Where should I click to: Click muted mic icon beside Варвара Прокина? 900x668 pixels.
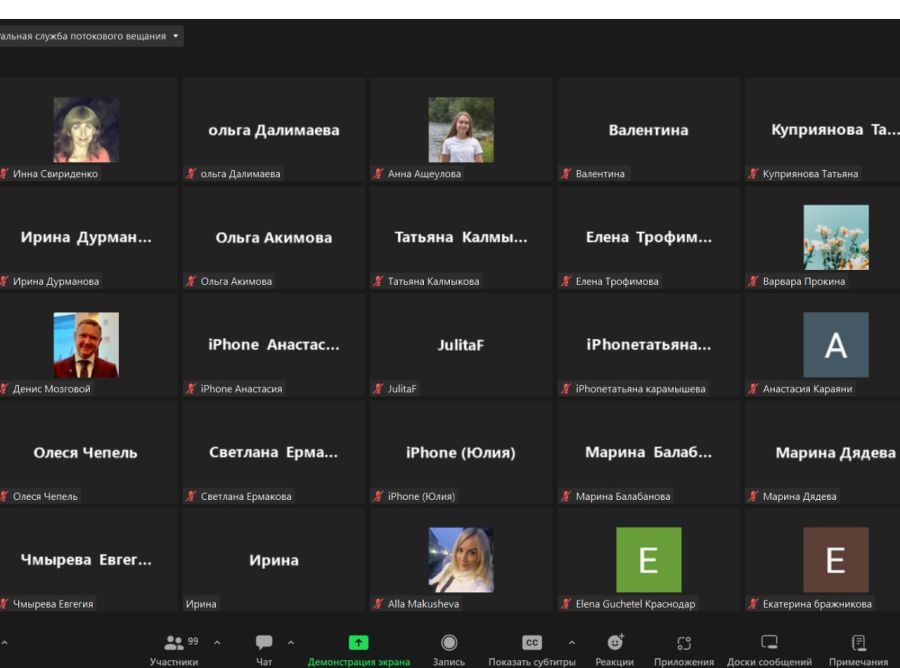753,281
